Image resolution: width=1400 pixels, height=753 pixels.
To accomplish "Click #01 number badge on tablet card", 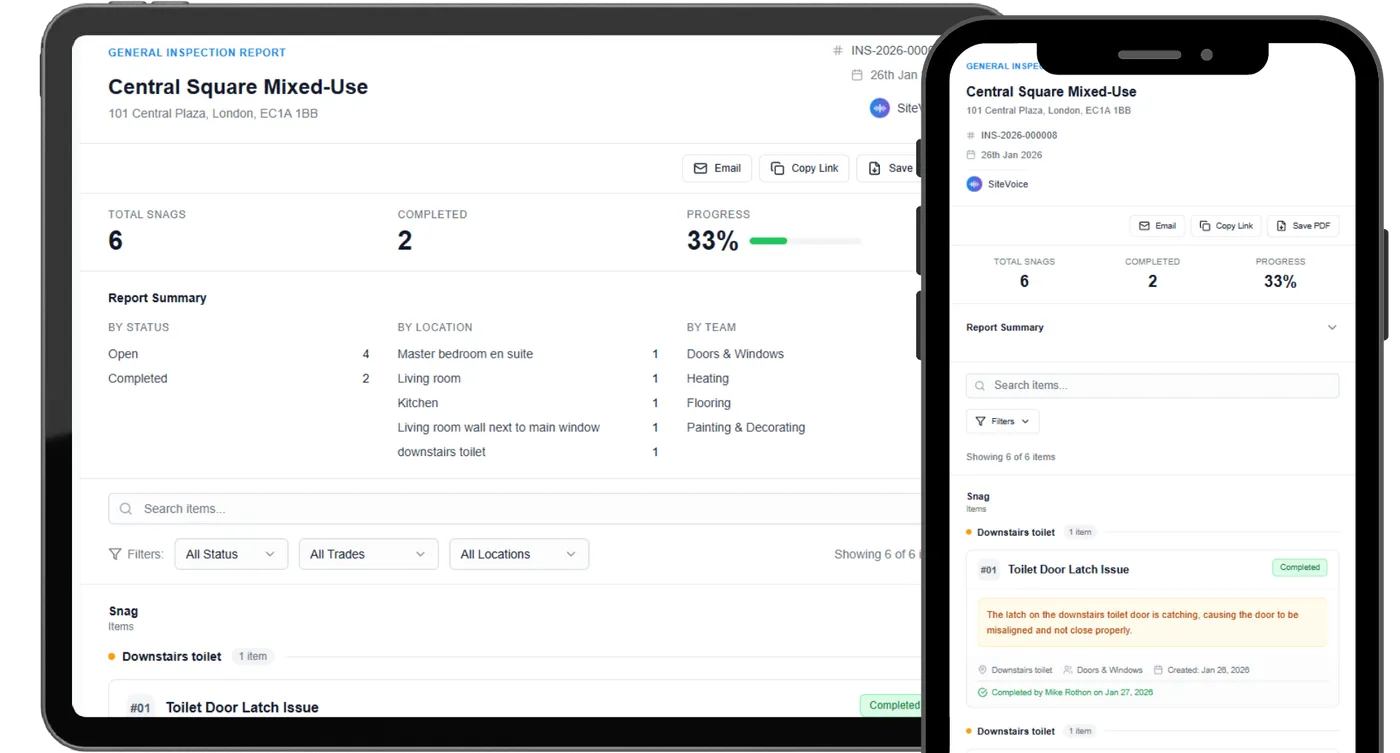I will point(140,708).
